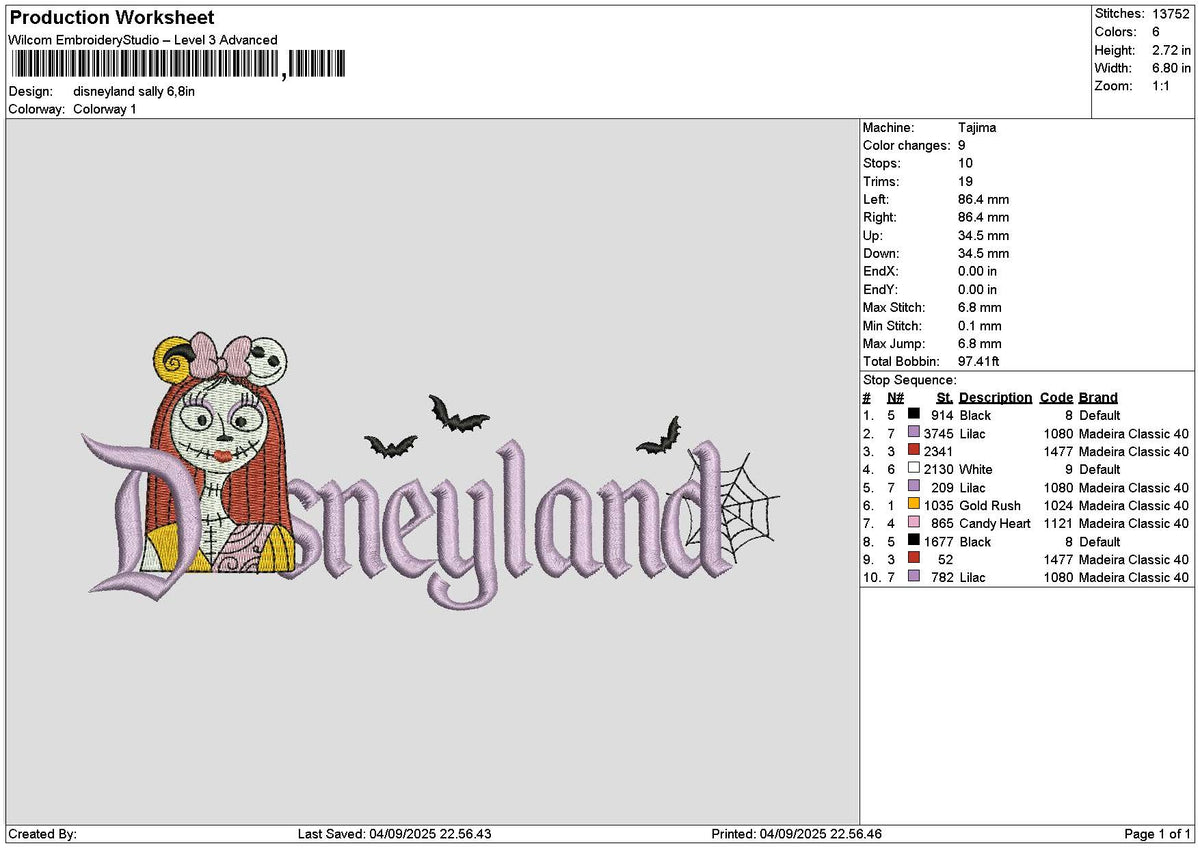Click the "Default" brand in stop 1
Image resolution: width=1200 pixels, height=848 pixels.
[1100, 415]
